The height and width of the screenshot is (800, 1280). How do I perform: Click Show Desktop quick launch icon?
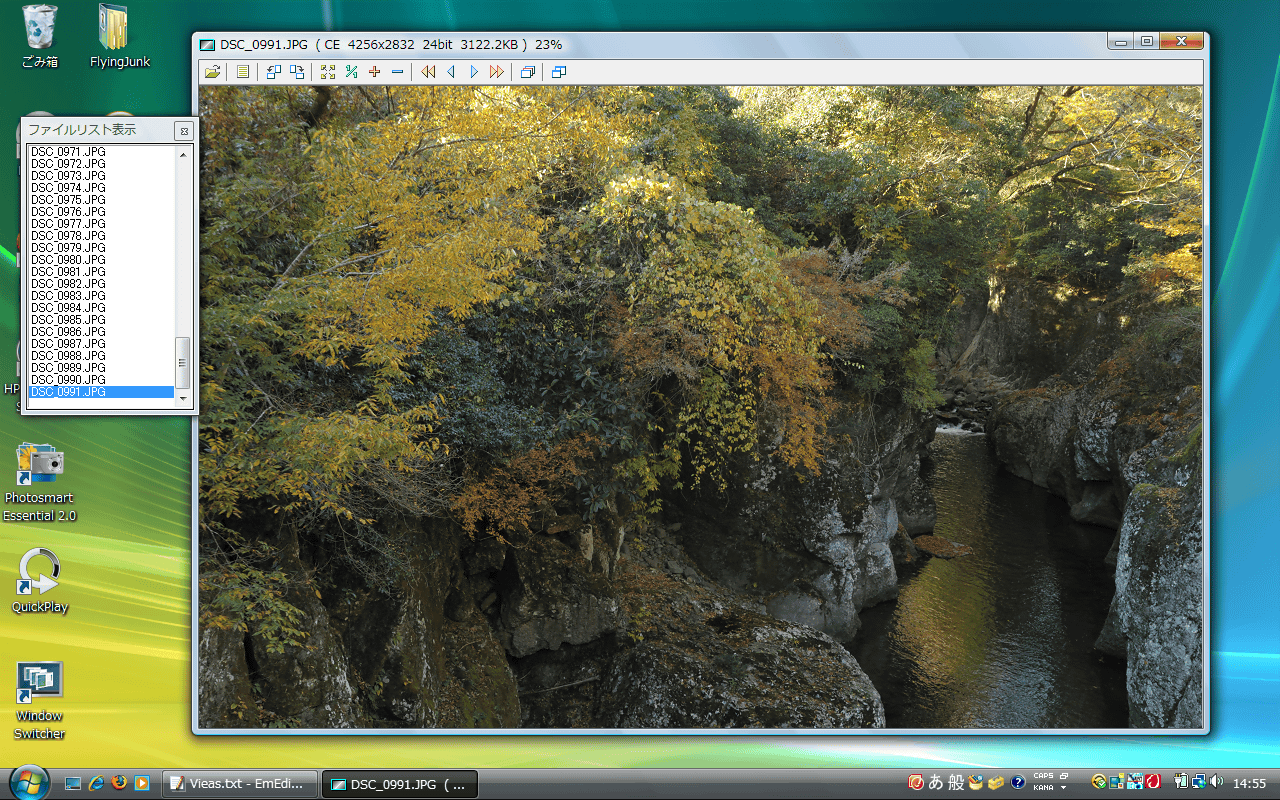[73, 783]
